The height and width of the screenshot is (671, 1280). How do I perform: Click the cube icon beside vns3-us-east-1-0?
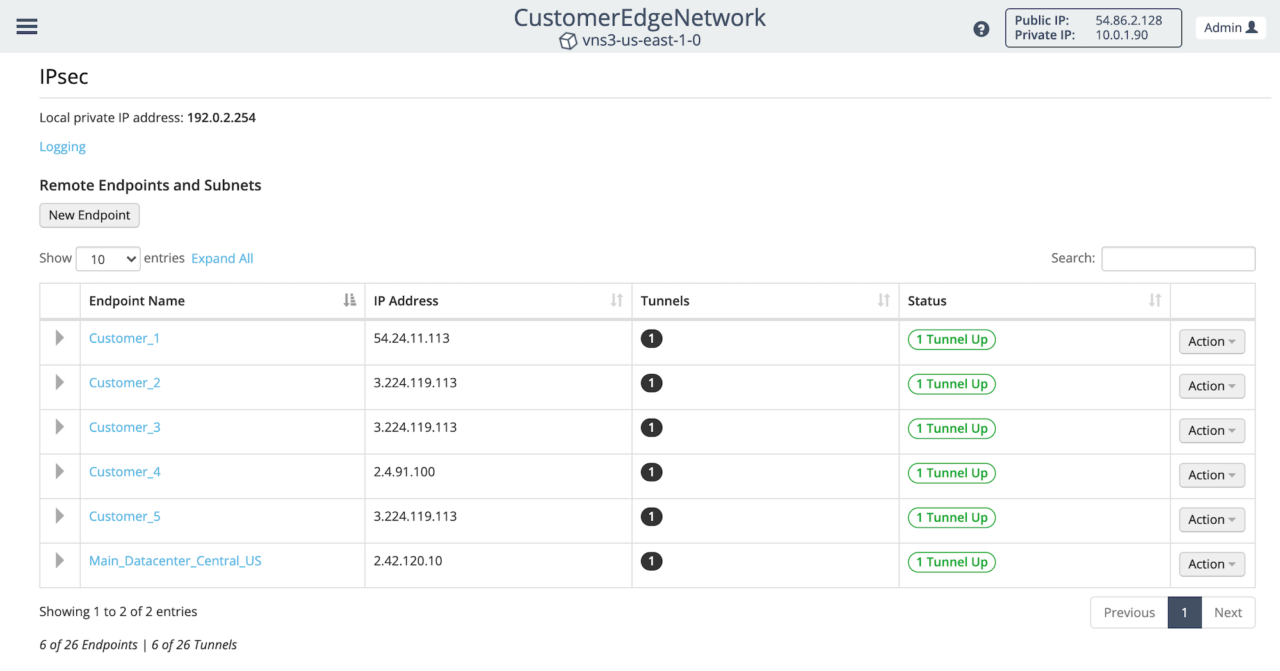[x=568, y=41]
